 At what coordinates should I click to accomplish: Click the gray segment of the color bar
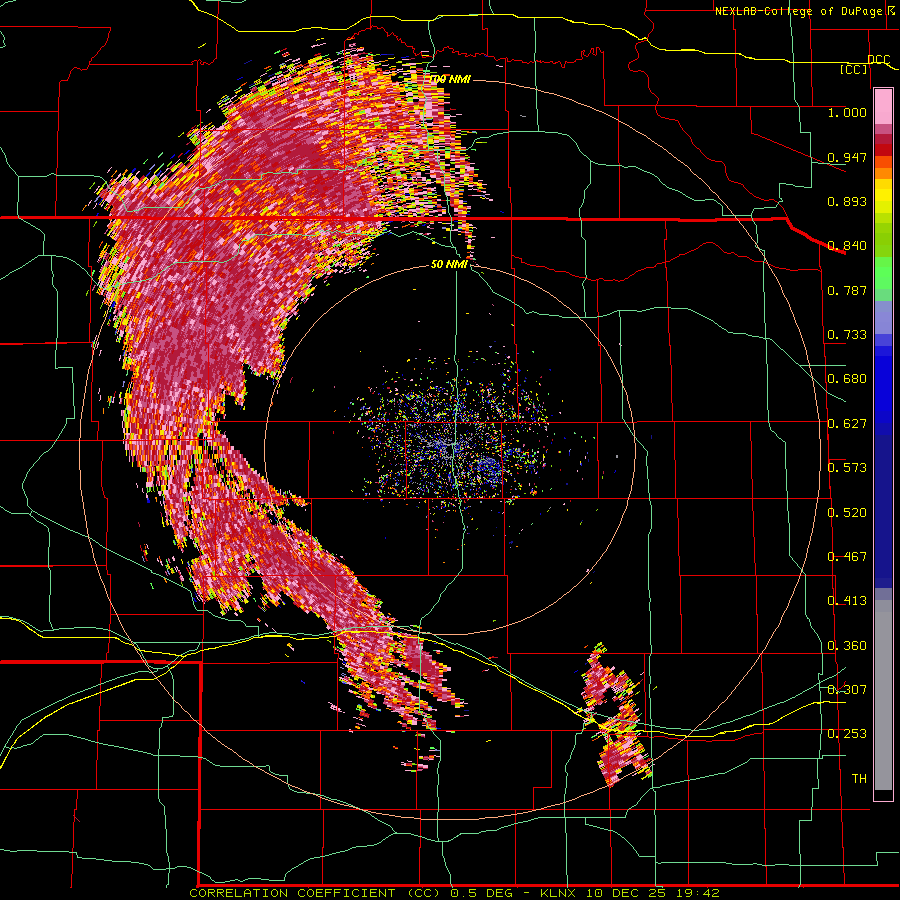(x=883, y=695)
